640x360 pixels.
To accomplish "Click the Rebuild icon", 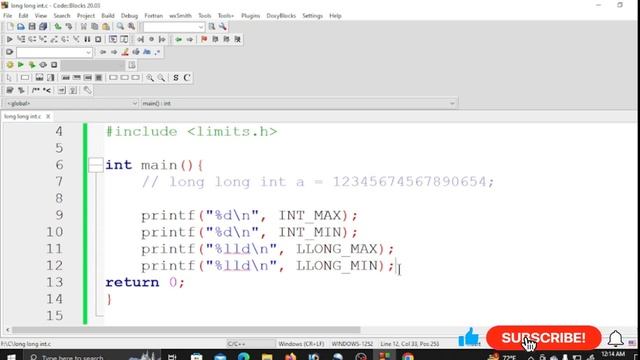I will click(43, 65).
